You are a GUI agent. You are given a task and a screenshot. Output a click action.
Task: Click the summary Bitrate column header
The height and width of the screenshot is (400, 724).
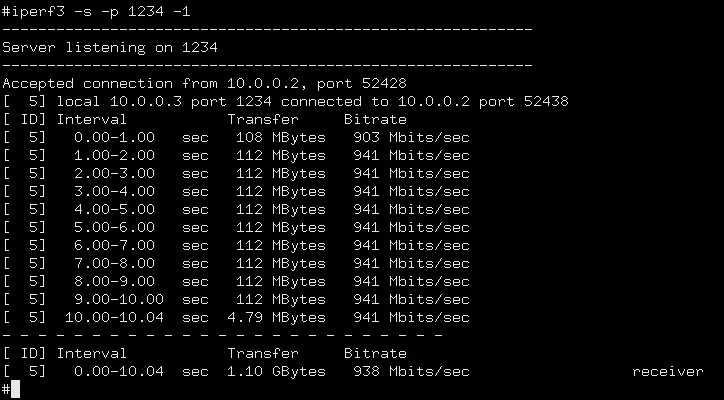[x=375, y=353]
